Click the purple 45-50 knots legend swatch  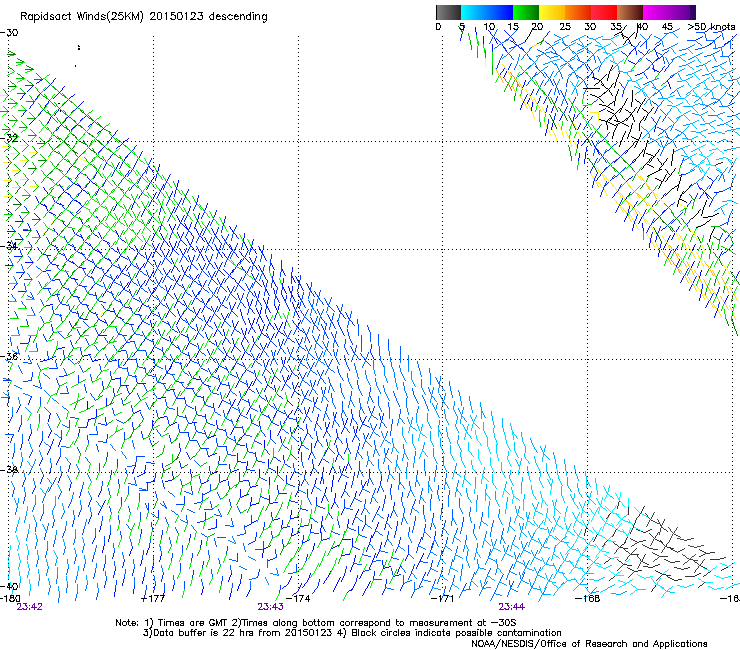(x=682, y=12)
